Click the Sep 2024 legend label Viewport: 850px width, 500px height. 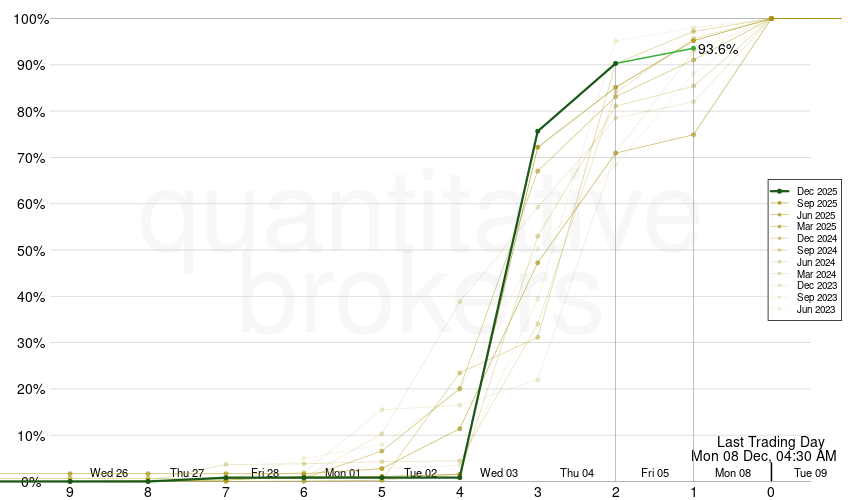pos(816,250)
